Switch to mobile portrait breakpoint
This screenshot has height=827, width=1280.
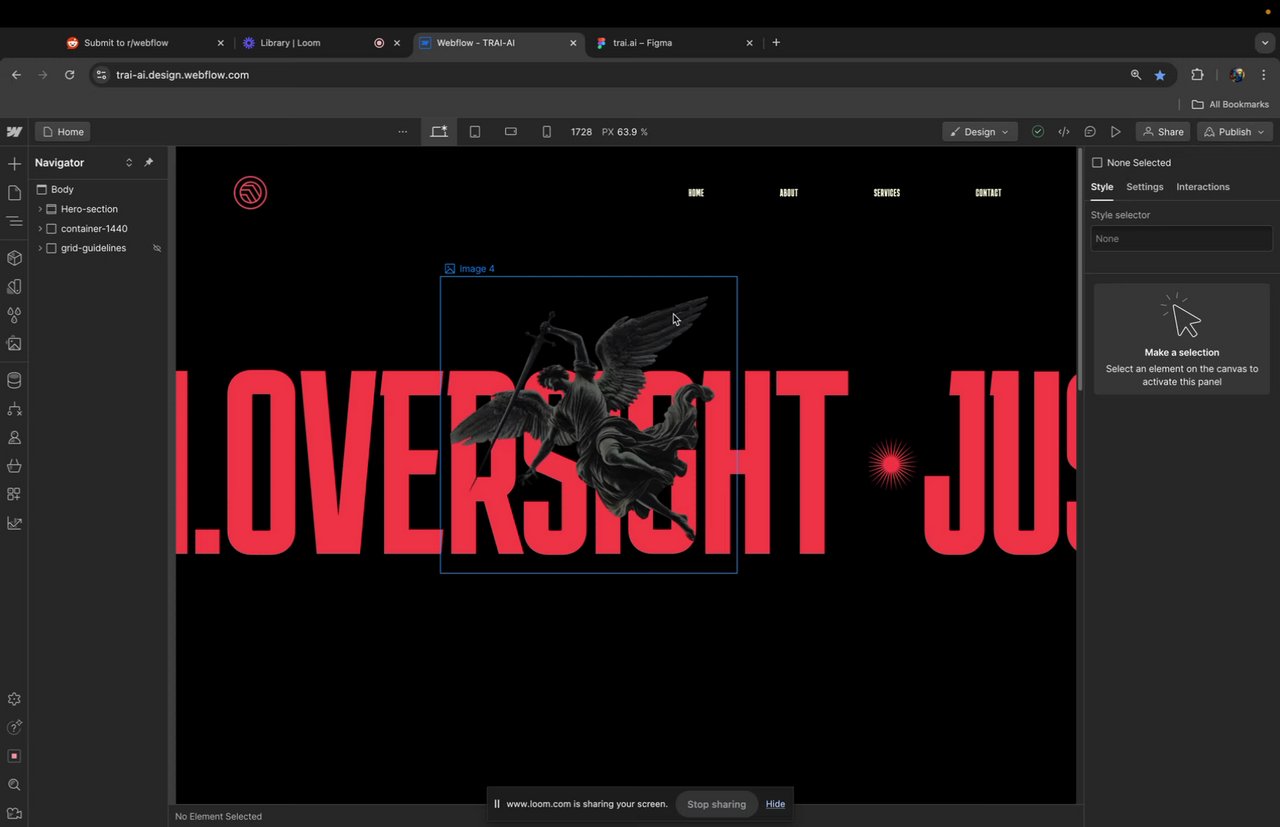[x=546, y=132]
